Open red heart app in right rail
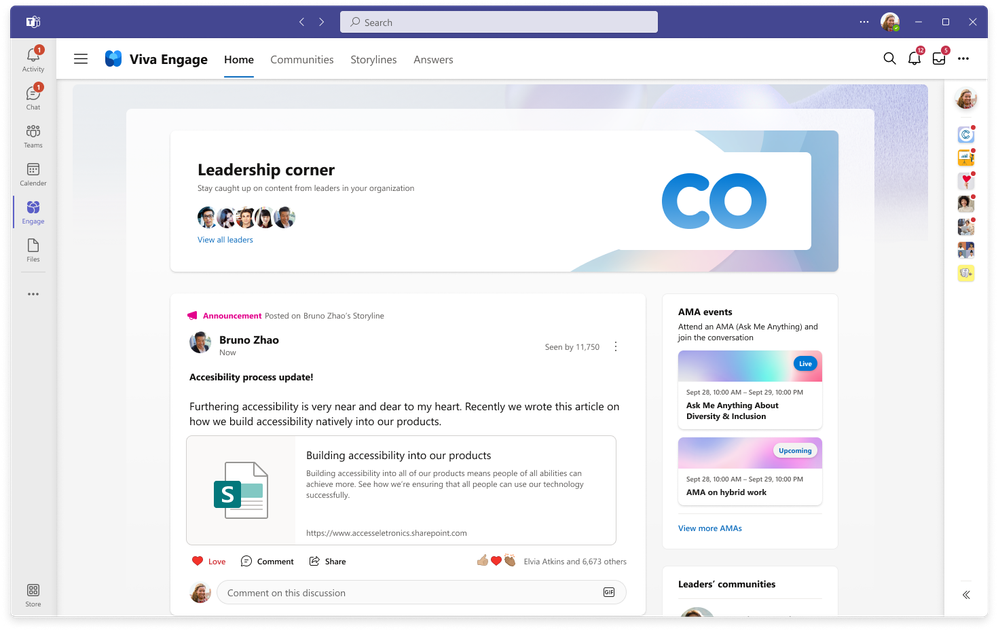The width and height of the screenshot is (998, 631). coord(966,180)
